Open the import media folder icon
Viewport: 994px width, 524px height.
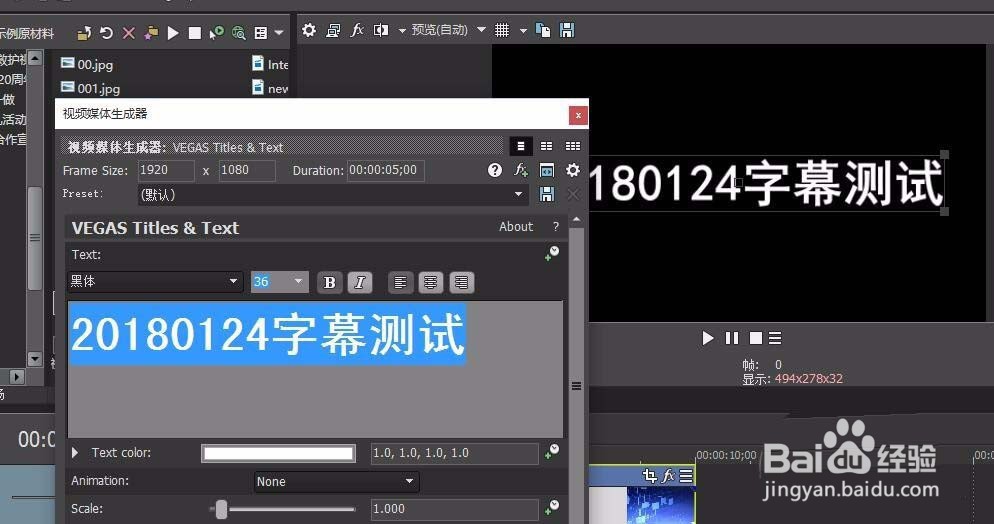tap(84, 33)
